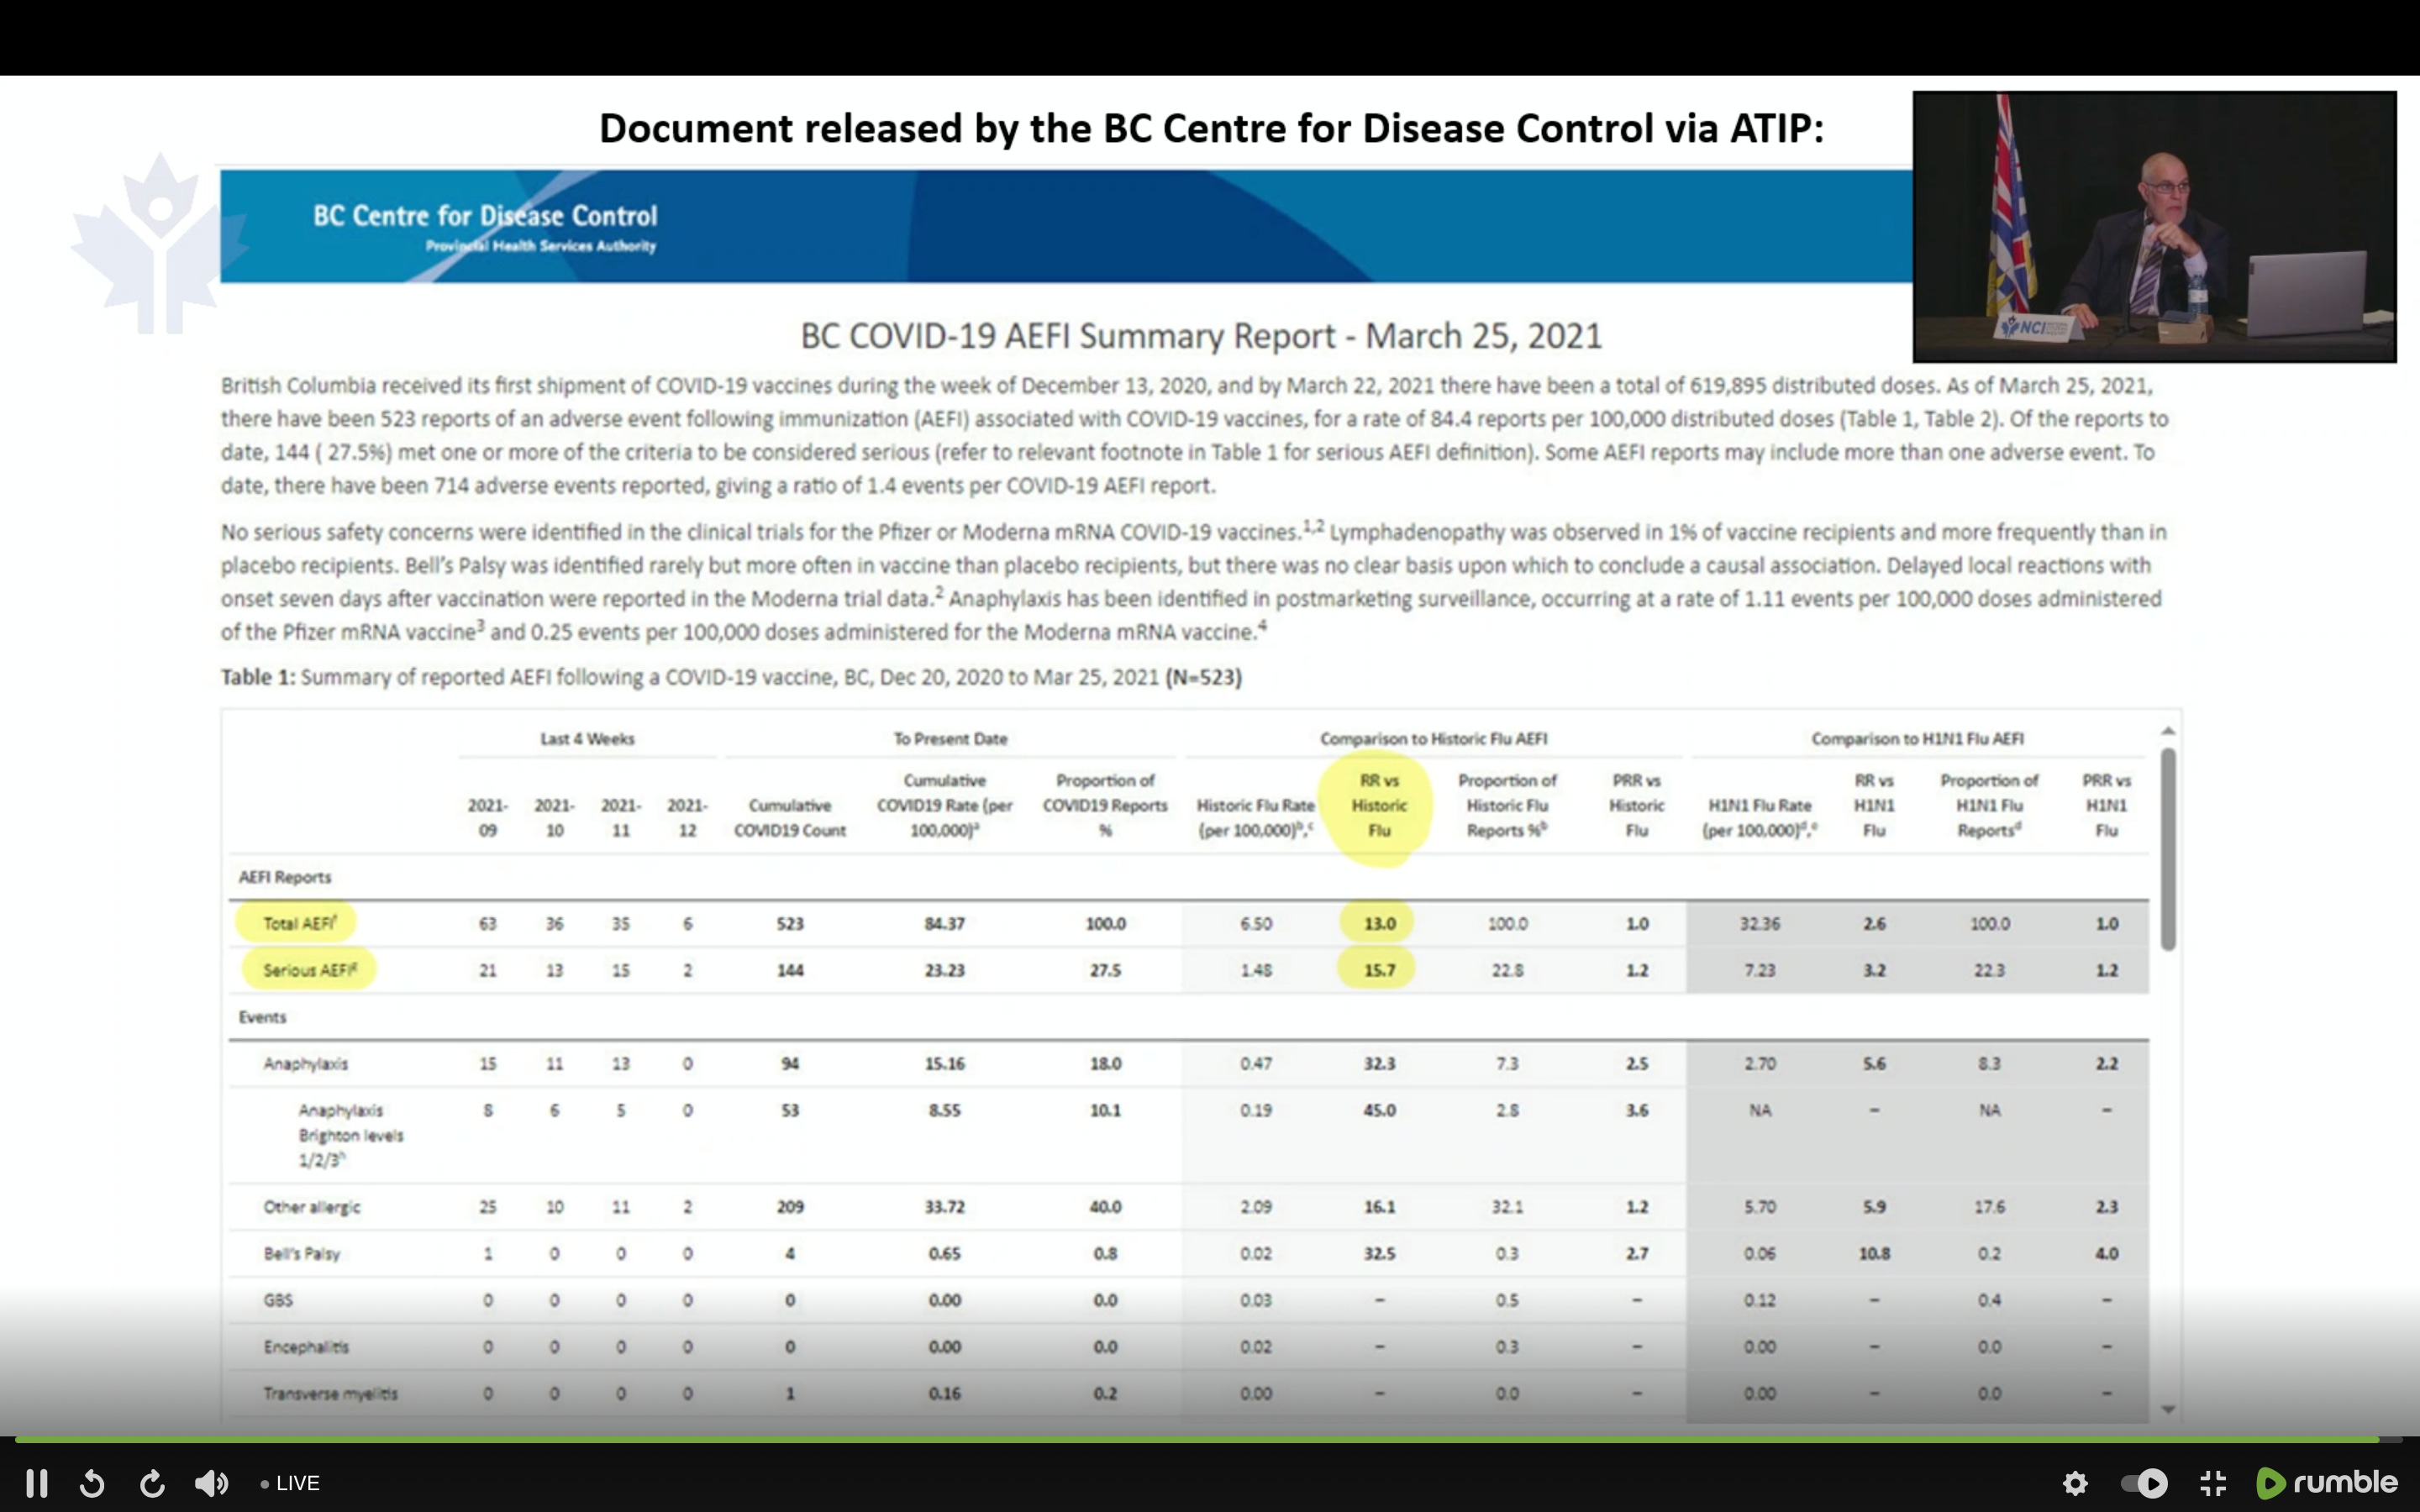Mute the video with speaker icon

click(211, 1483)
